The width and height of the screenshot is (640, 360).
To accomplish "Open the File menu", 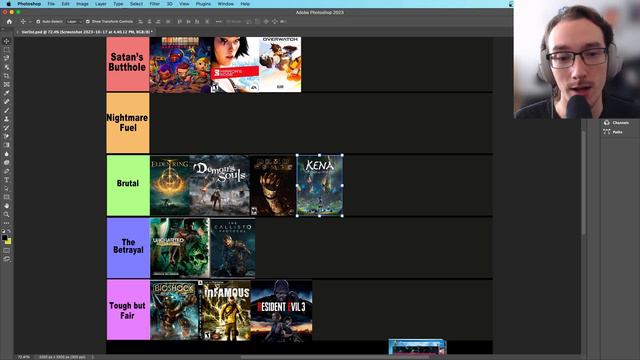I will (x=51, y=4).
